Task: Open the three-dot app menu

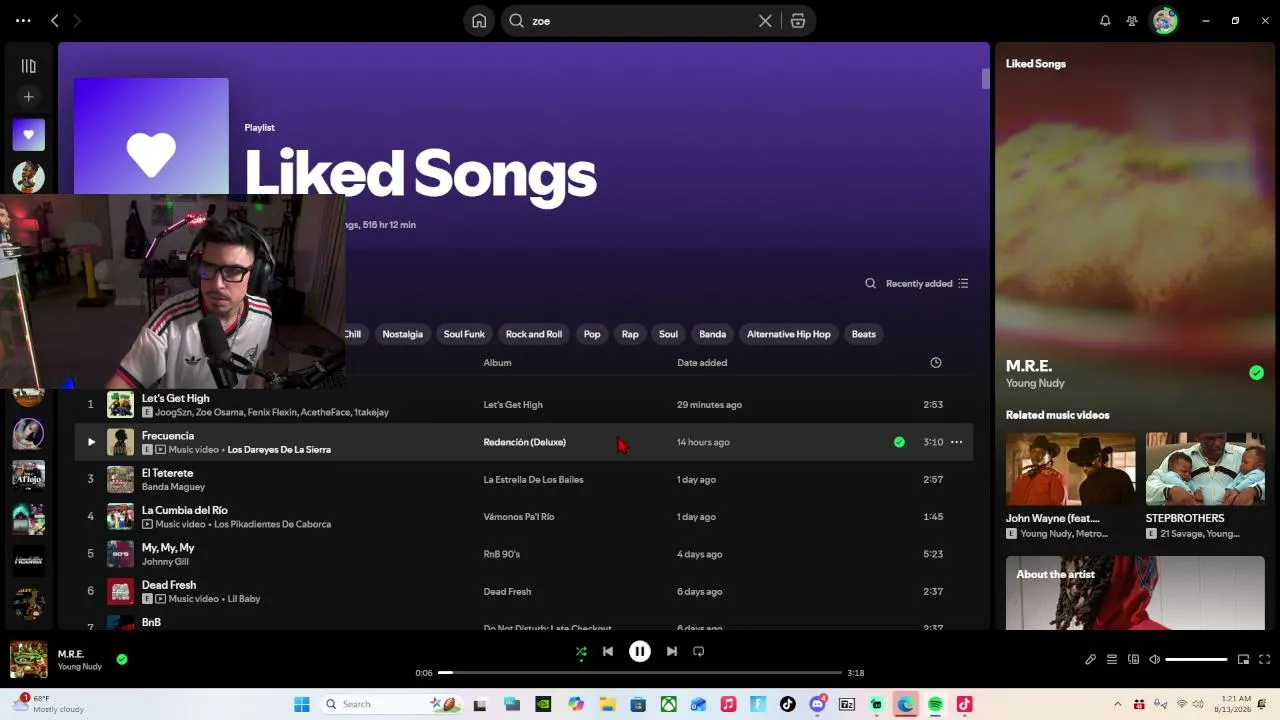Action: coord(23,21)
